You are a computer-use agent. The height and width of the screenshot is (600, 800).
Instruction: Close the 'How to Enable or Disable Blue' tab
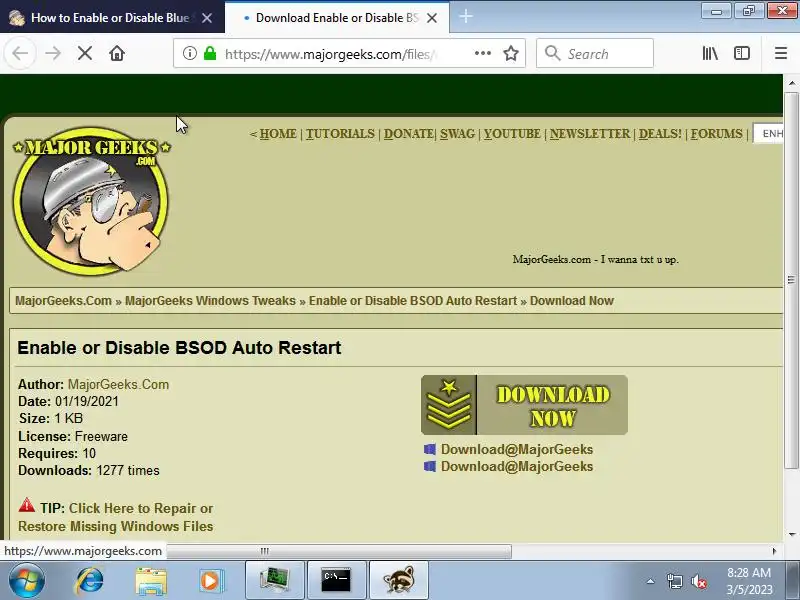pyautogui.click(x=207, y=18)
